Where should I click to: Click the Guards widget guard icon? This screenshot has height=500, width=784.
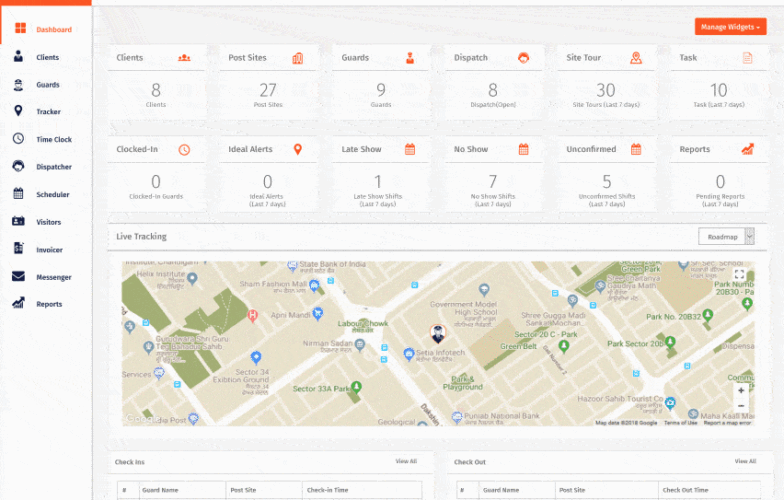(x=410, y=58)
